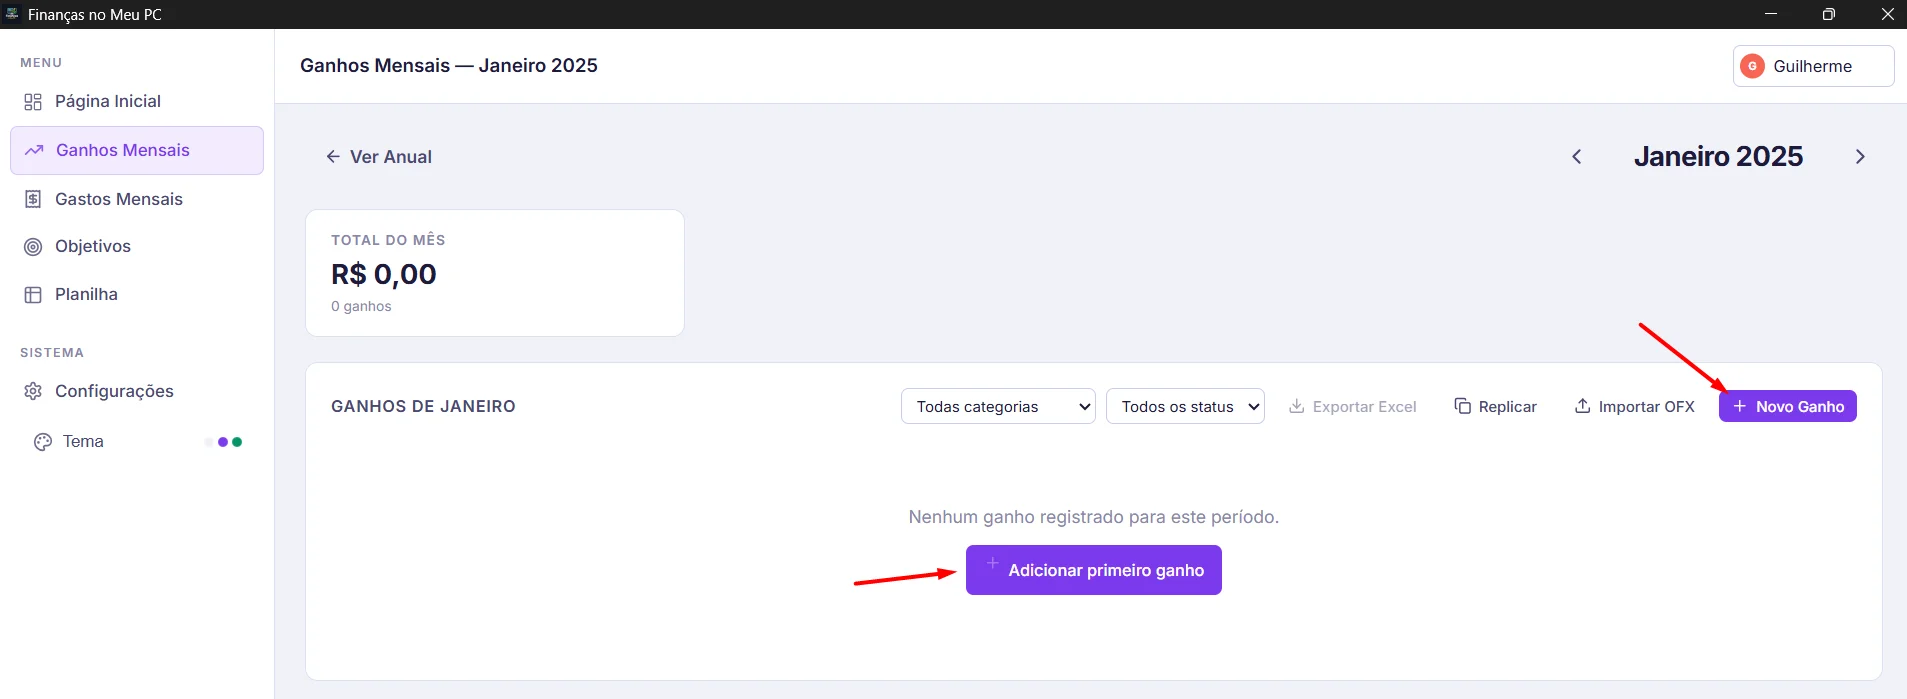The height and width of the screenshot is (699, 1907).
Task: Click the Tema palette icon
Action: click(x=43, y=442)
